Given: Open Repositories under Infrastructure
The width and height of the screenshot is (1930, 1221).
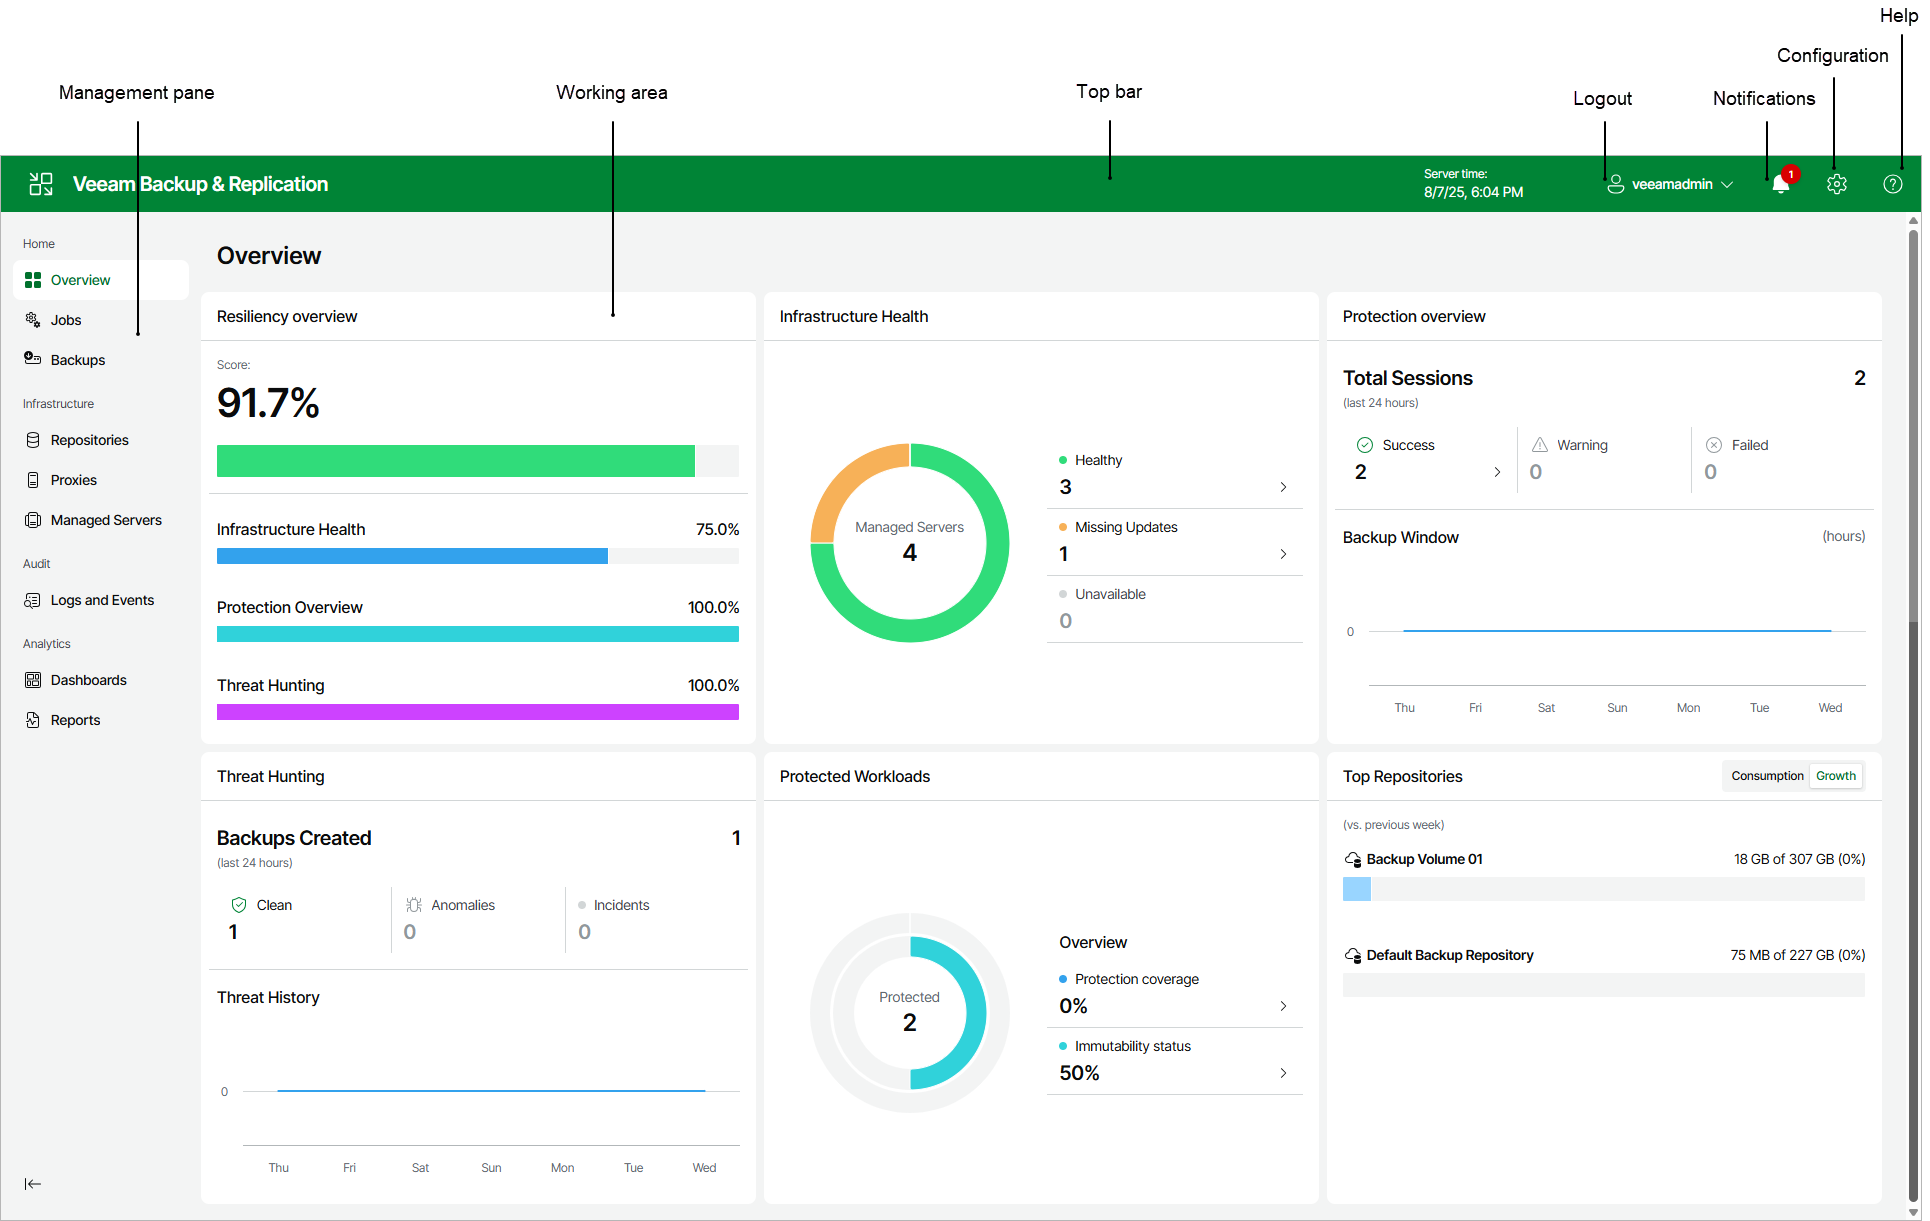Looking at the screenshot, I should pyautogui.click(x=89, y=440).
